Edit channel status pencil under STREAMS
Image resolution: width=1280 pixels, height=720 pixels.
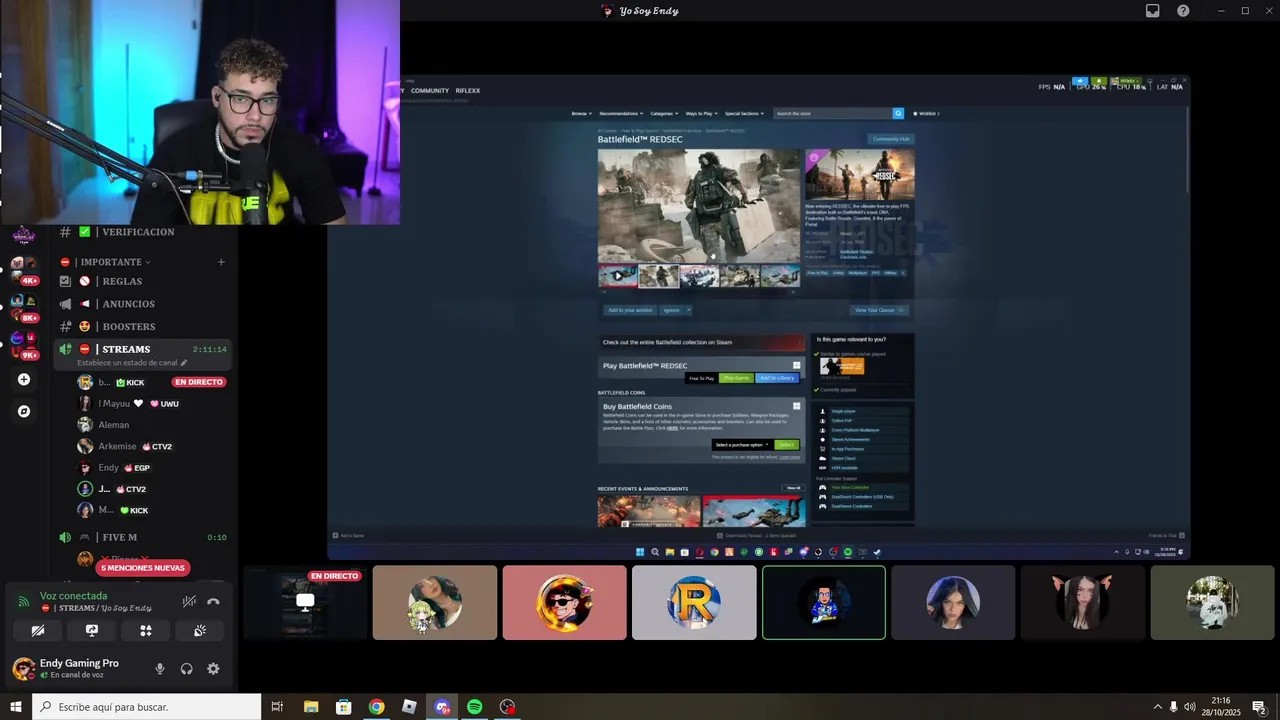pos(183,363)
